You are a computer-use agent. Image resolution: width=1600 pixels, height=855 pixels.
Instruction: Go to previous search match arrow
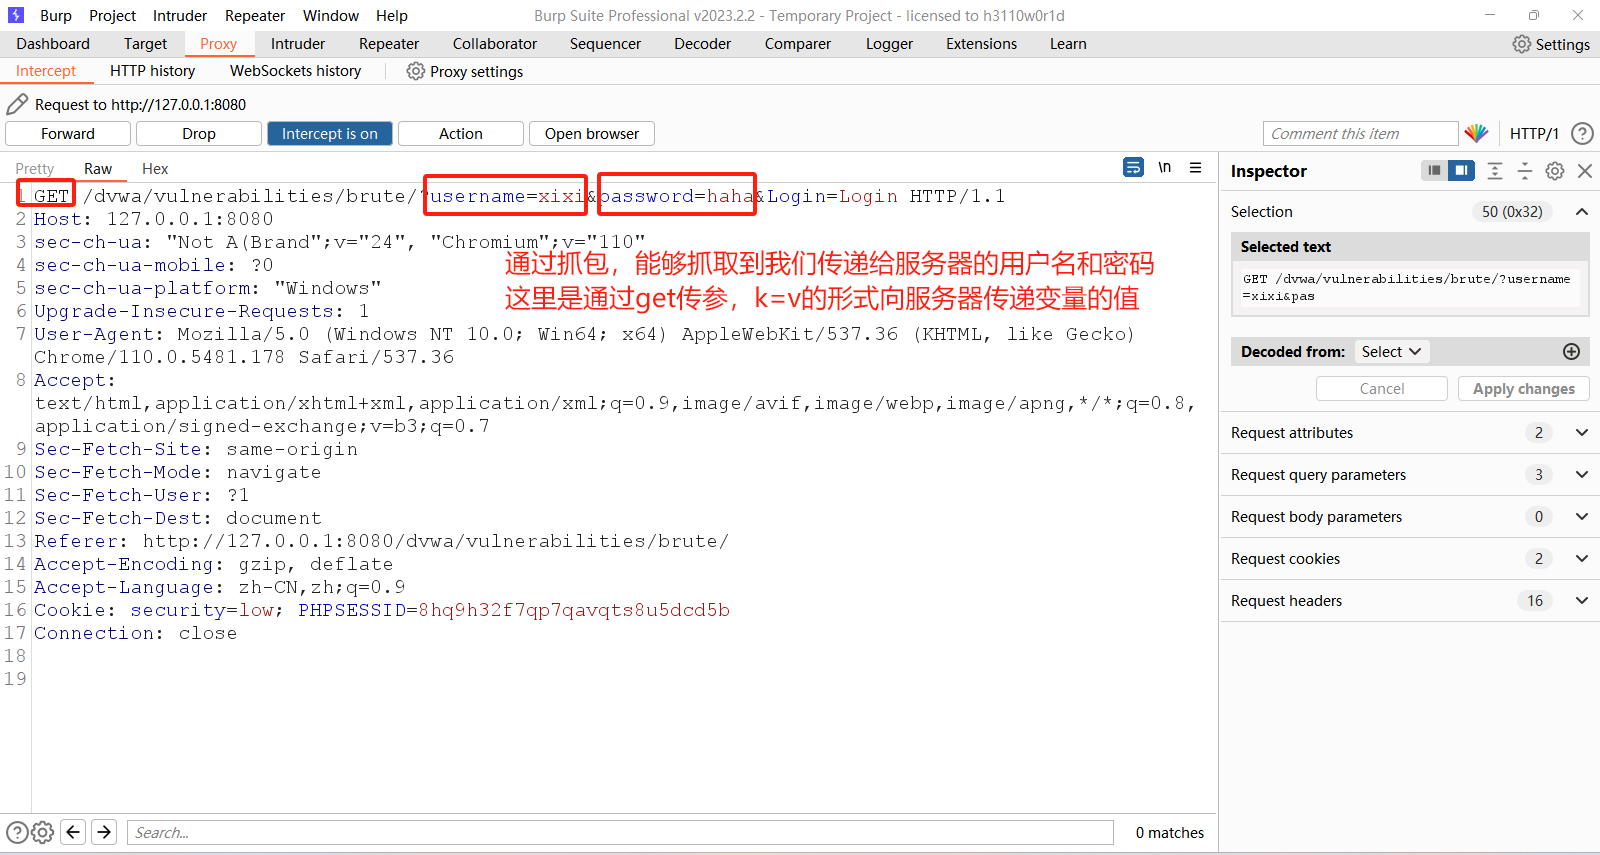coord(73,832)
